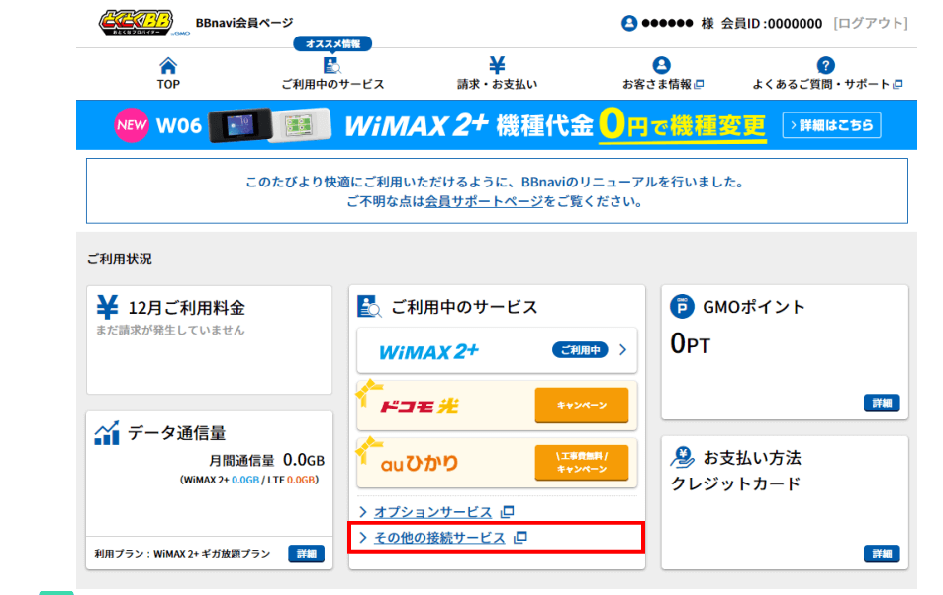Viewport: 943px width, 595px height.
Task: Click the ドコモ光 キャンペーン button
Action: (x=581, y=405)
